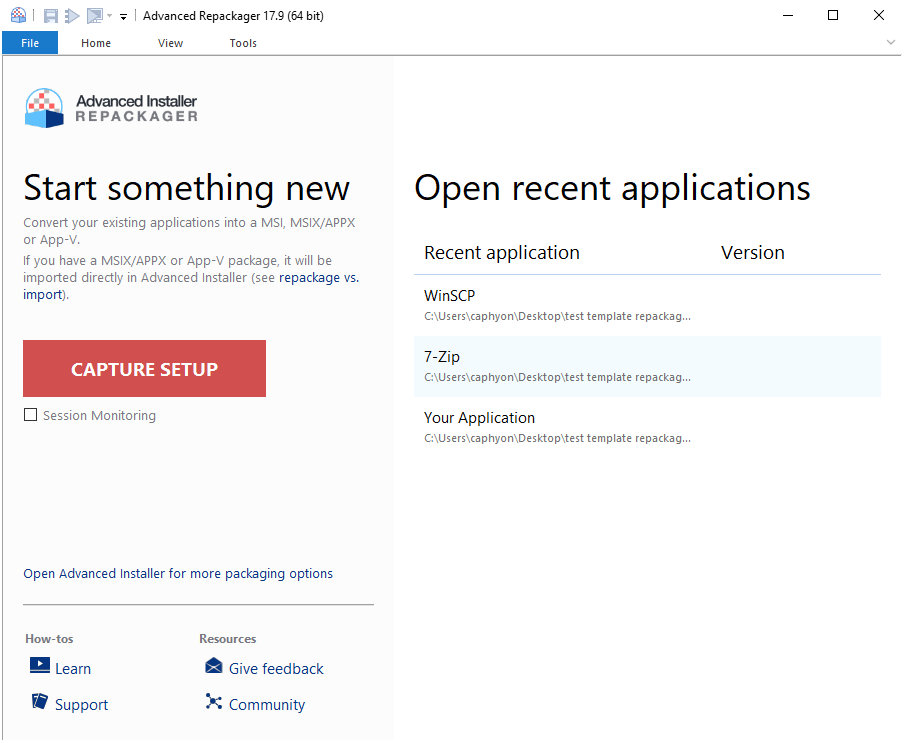
Task: Click the Support book icon
Action: coord(40,701)
